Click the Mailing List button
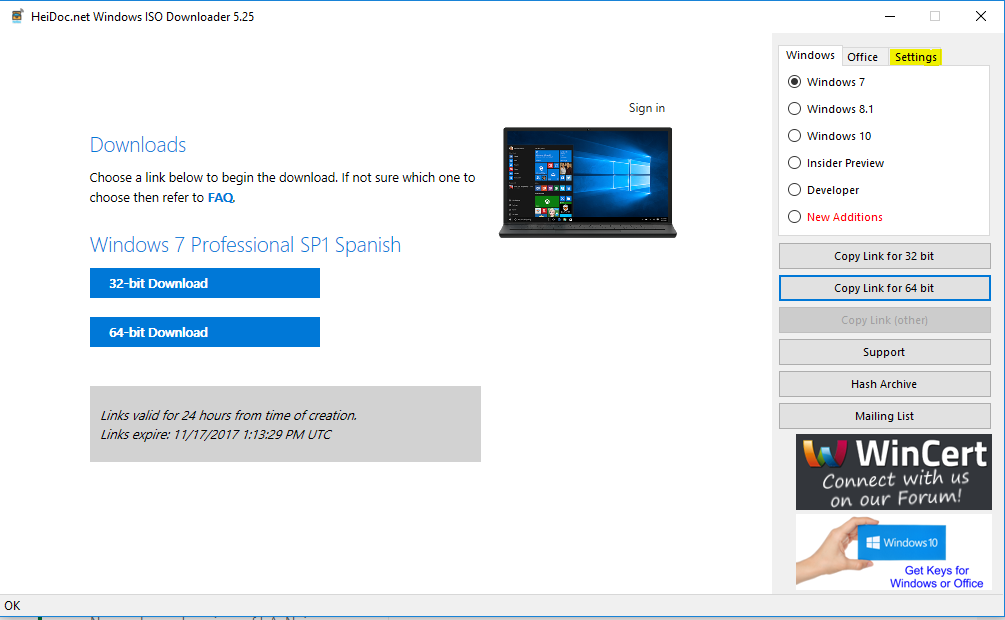 [885, 416]
